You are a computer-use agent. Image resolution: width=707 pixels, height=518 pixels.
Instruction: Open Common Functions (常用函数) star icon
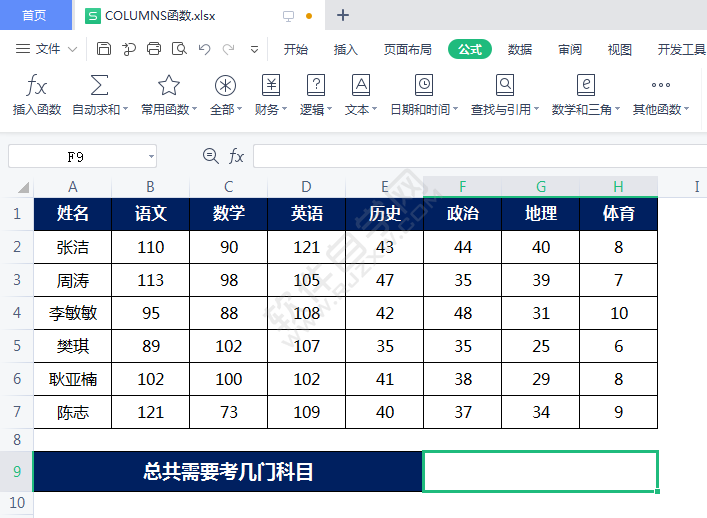tap(169, 85)
